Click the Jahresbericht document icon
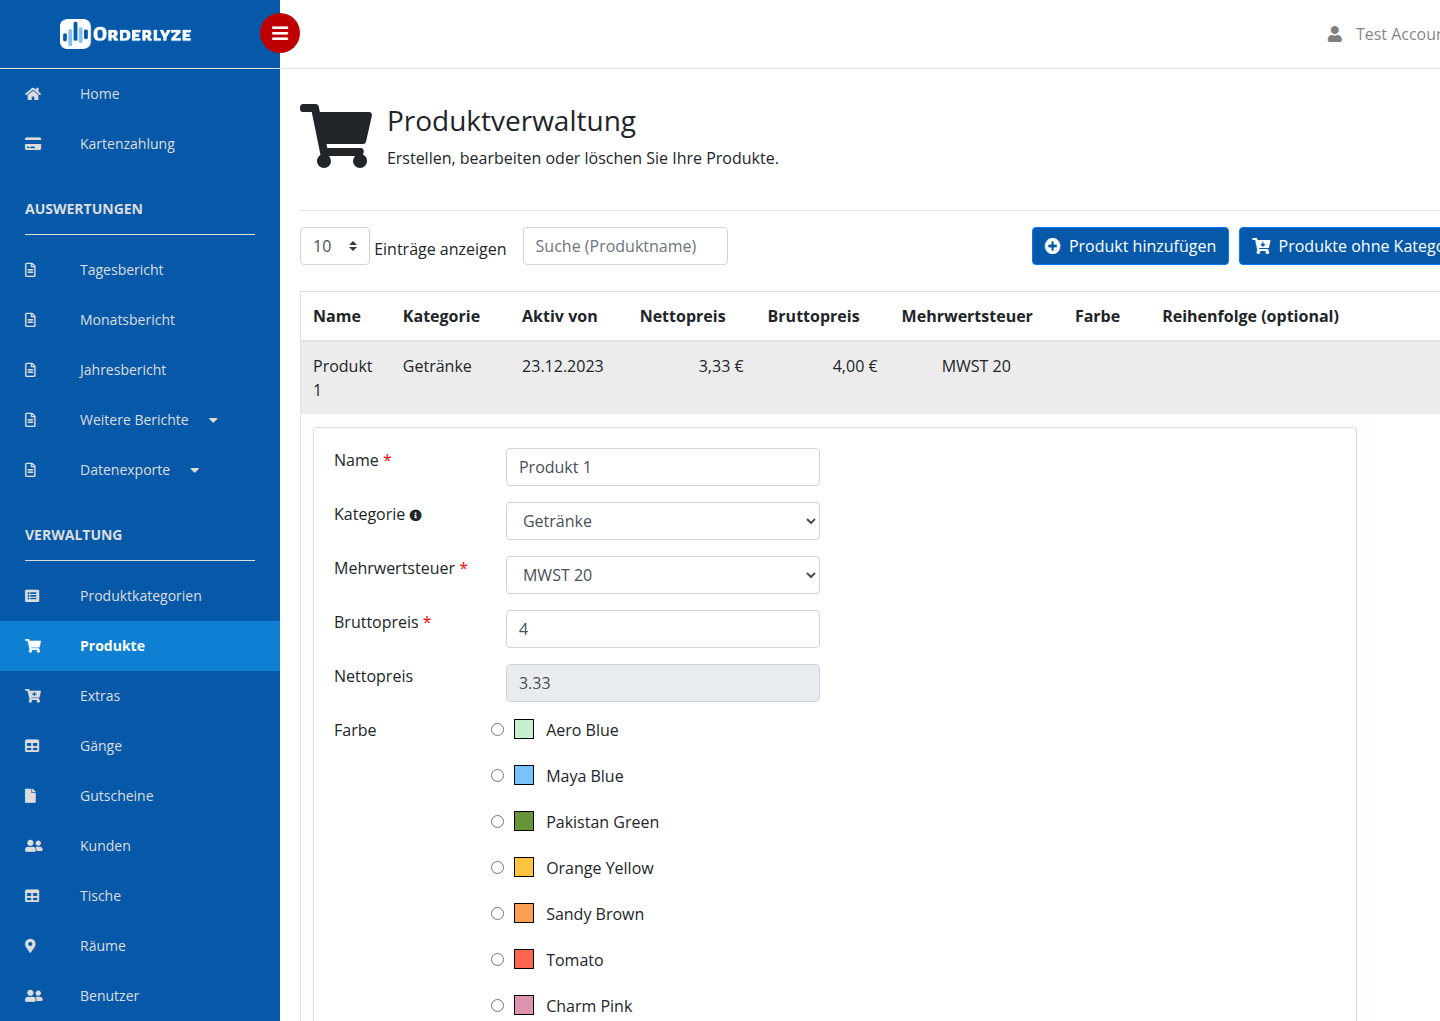This screenshot has height=1021, width=1440. 31,370
